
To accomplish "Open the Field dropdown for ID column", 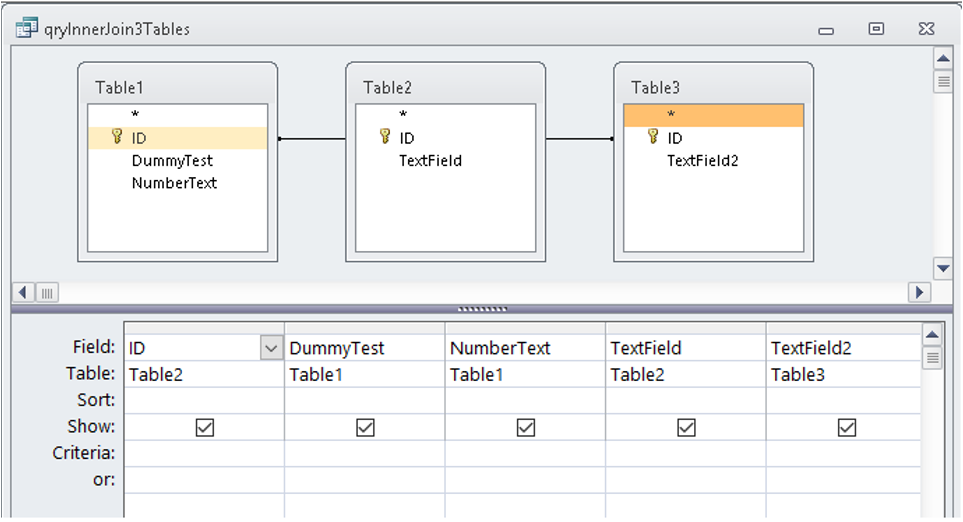I will click(x=271, y=348).
